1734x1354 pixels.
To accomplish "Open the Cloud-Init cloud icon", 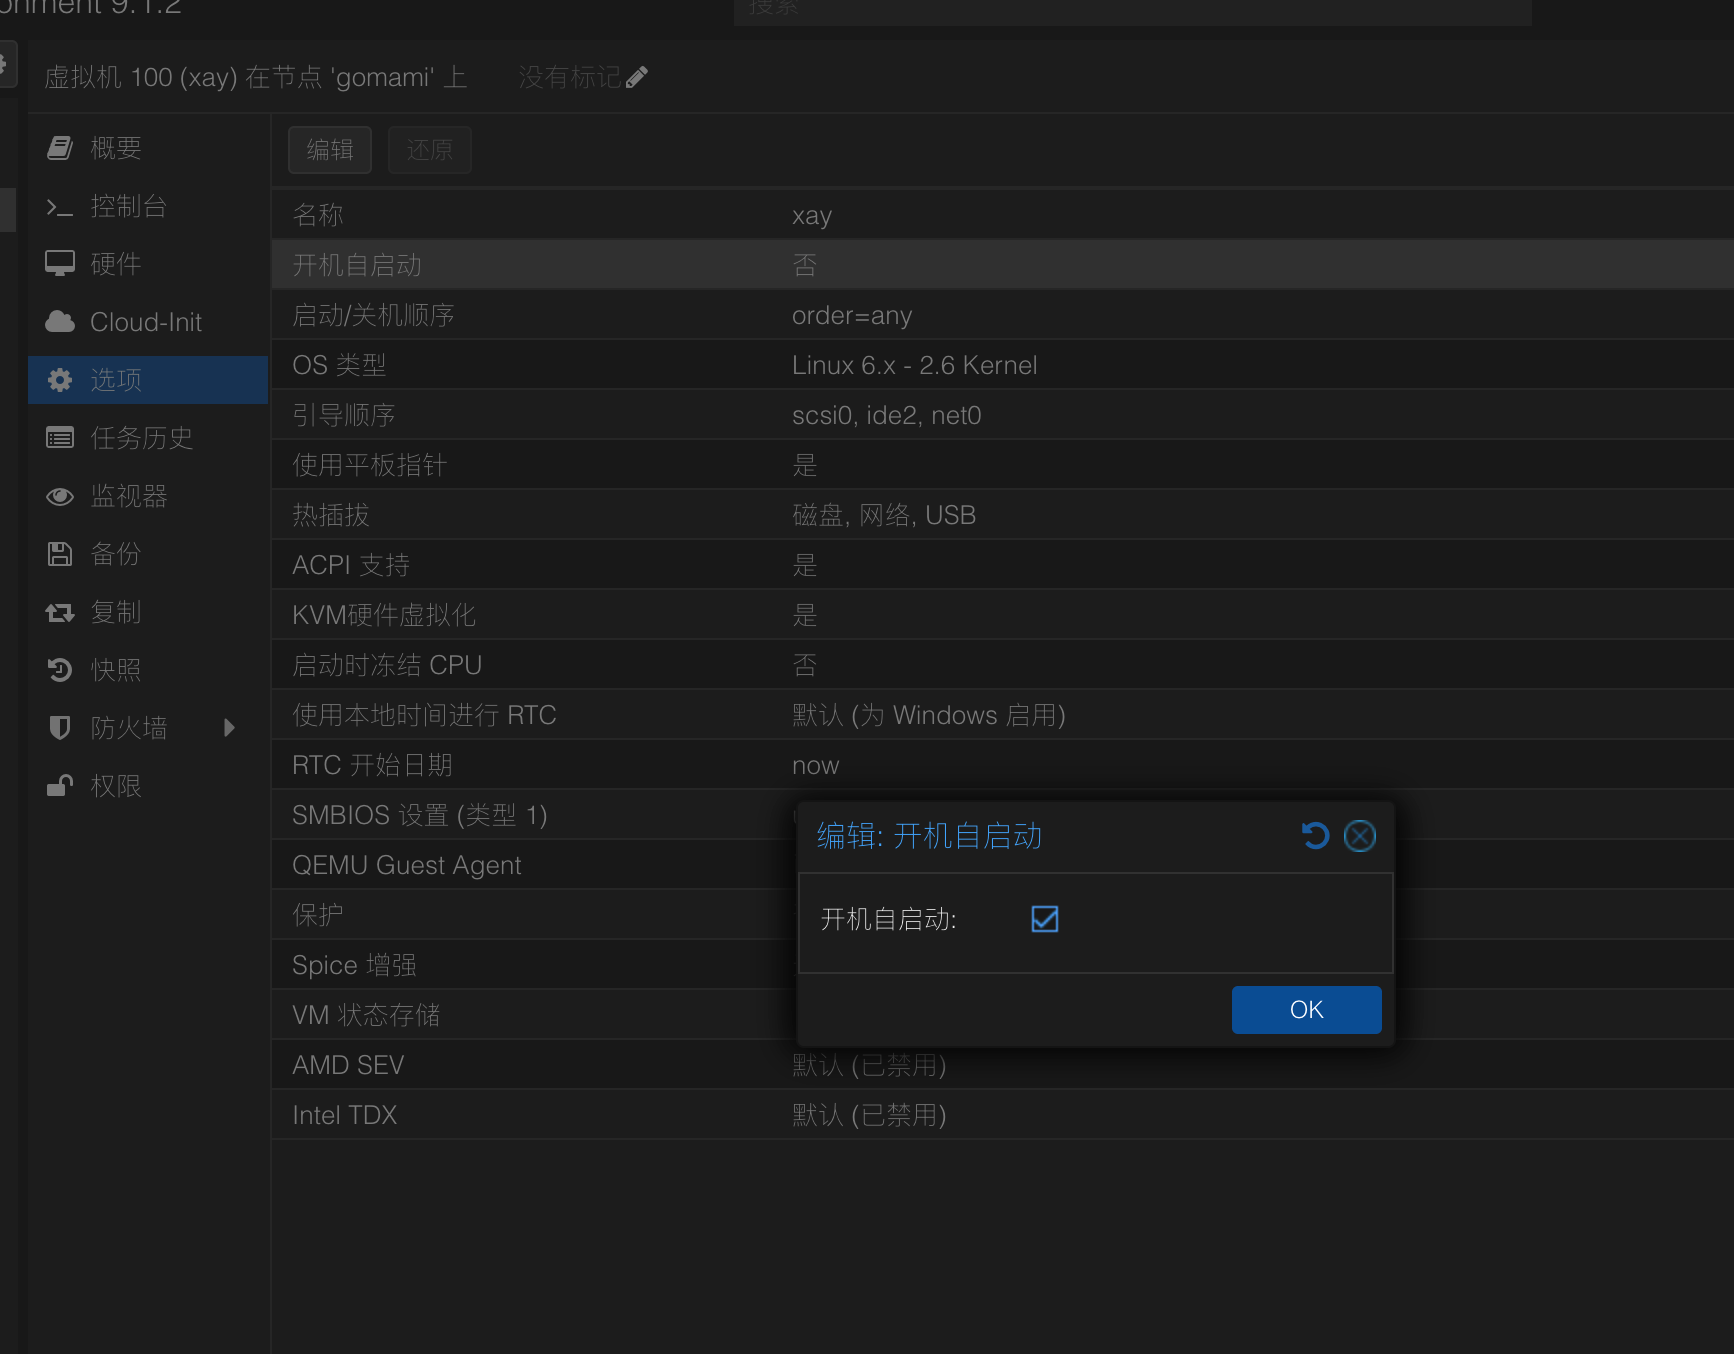I will click(x=60, y=322).
